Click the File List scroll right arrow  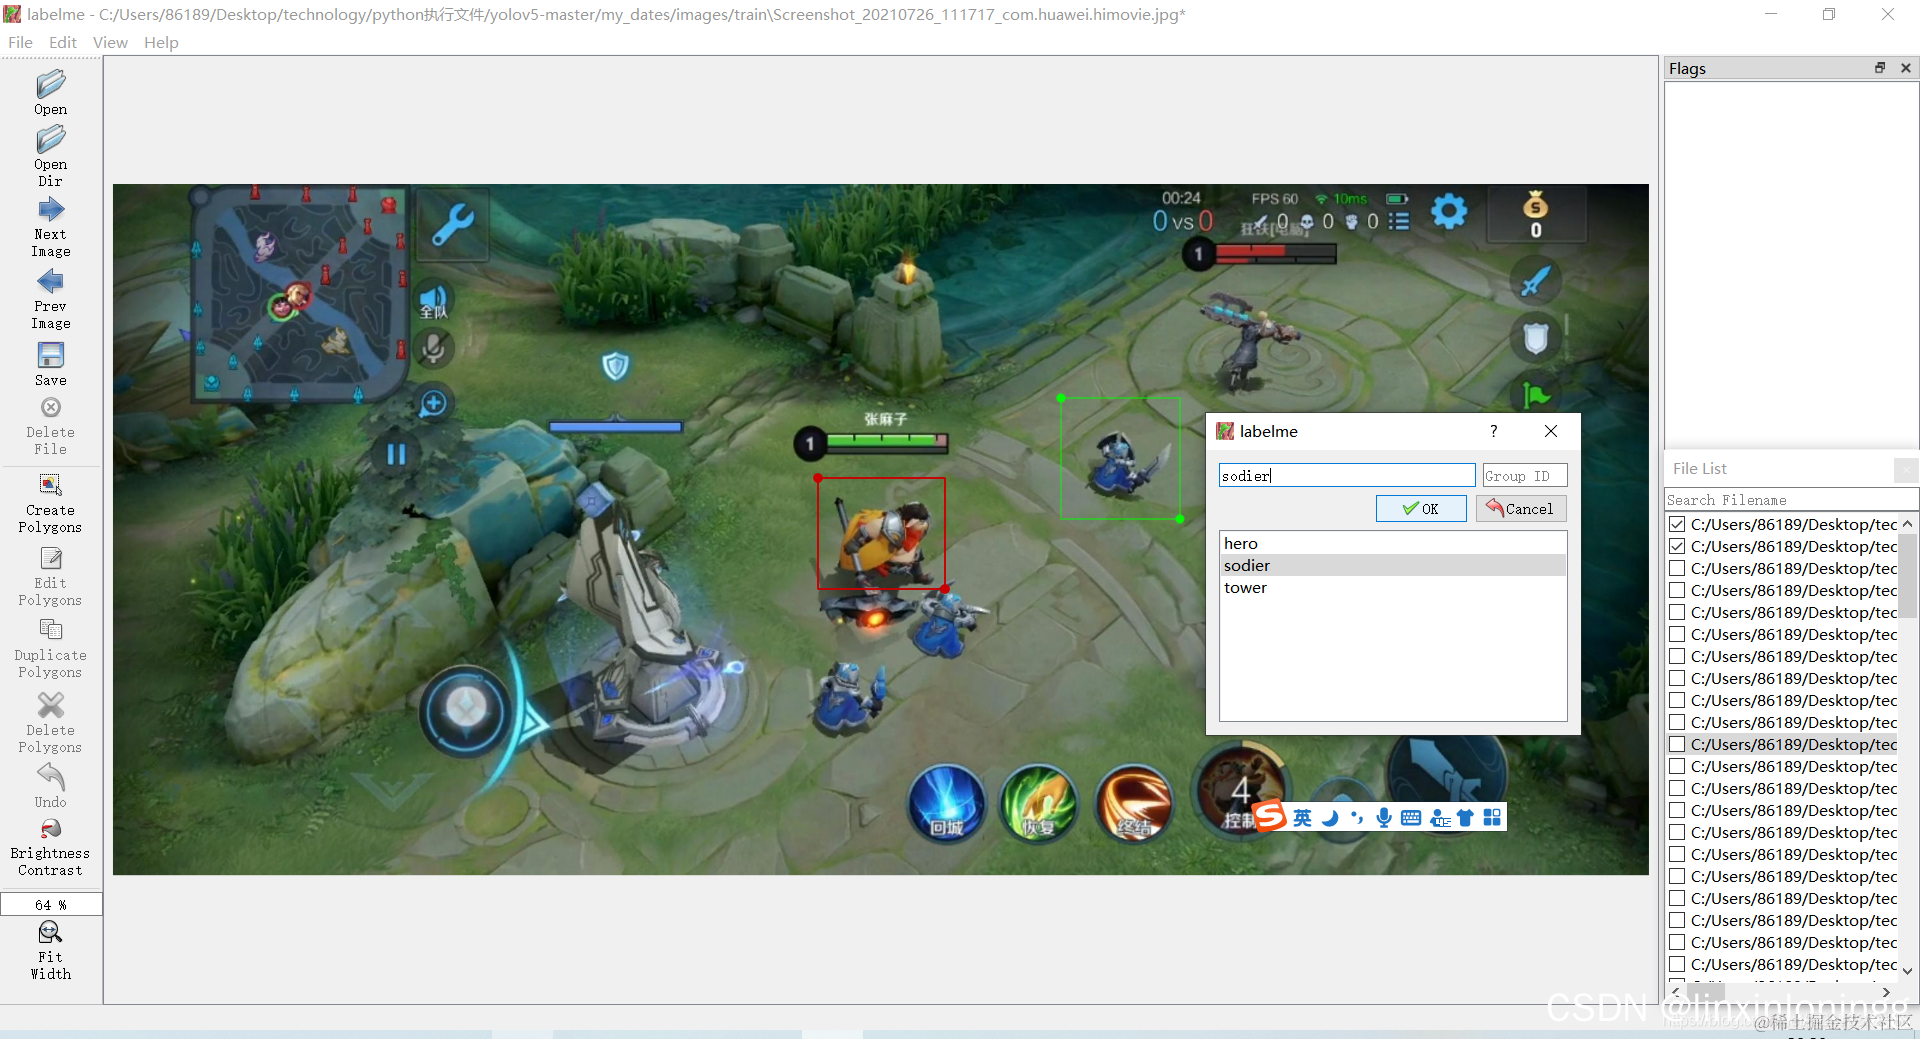(1886, 992)
